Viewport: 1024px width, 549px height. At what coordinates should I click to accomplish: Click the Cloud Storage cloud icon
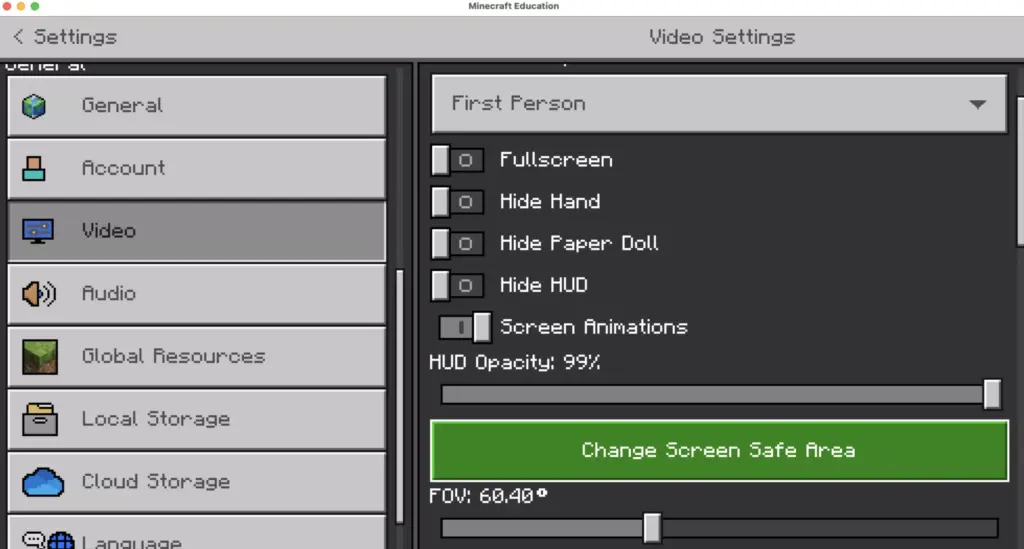(43, 482)
